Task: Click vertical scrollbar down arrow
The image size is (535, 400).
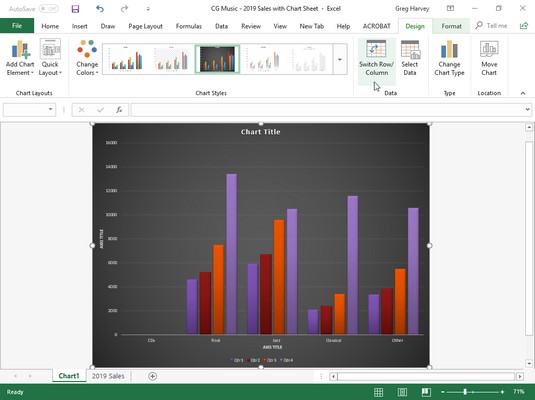Action: point(529,363)
